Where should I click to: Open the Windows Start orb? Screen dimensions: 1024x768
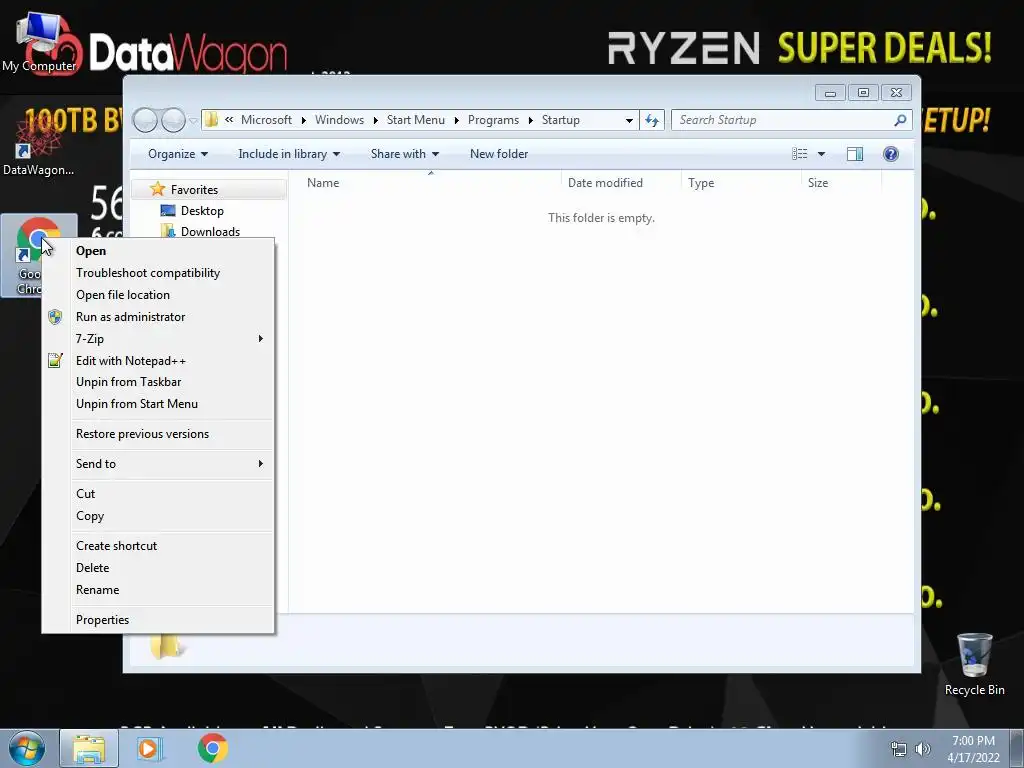[x=26, y=748]
